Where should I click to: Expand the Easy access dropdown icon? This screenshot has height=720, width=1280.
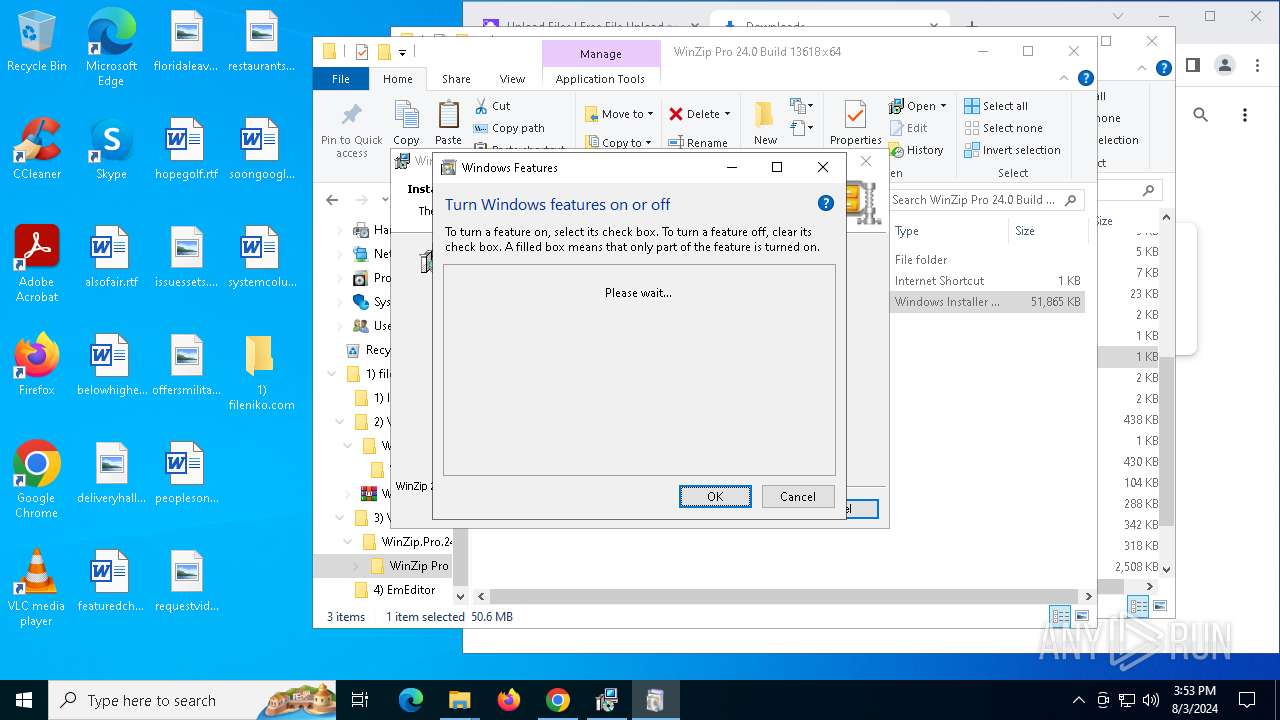click(x=801, y=128)
